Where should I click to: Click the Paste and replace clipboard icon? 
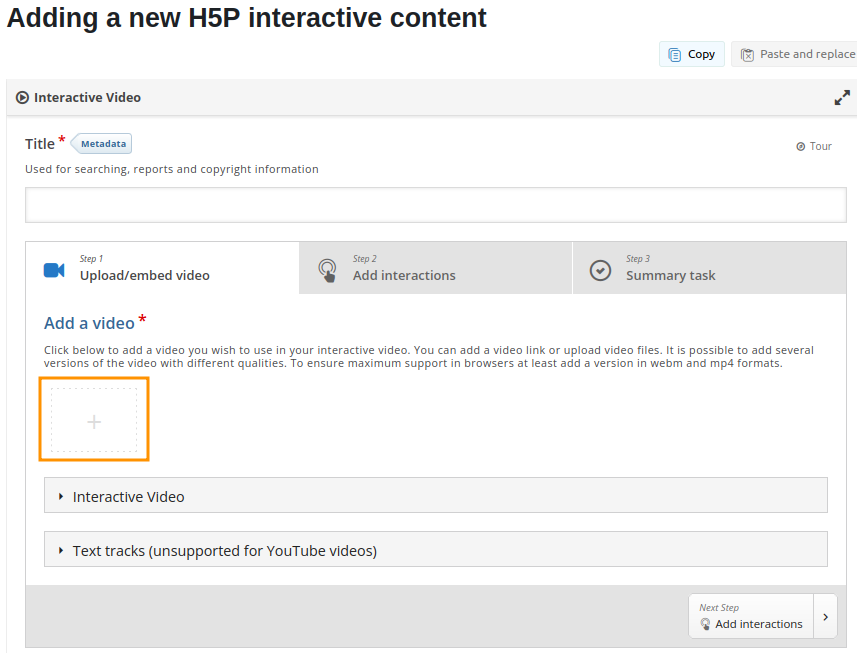(x=747, y=55)
